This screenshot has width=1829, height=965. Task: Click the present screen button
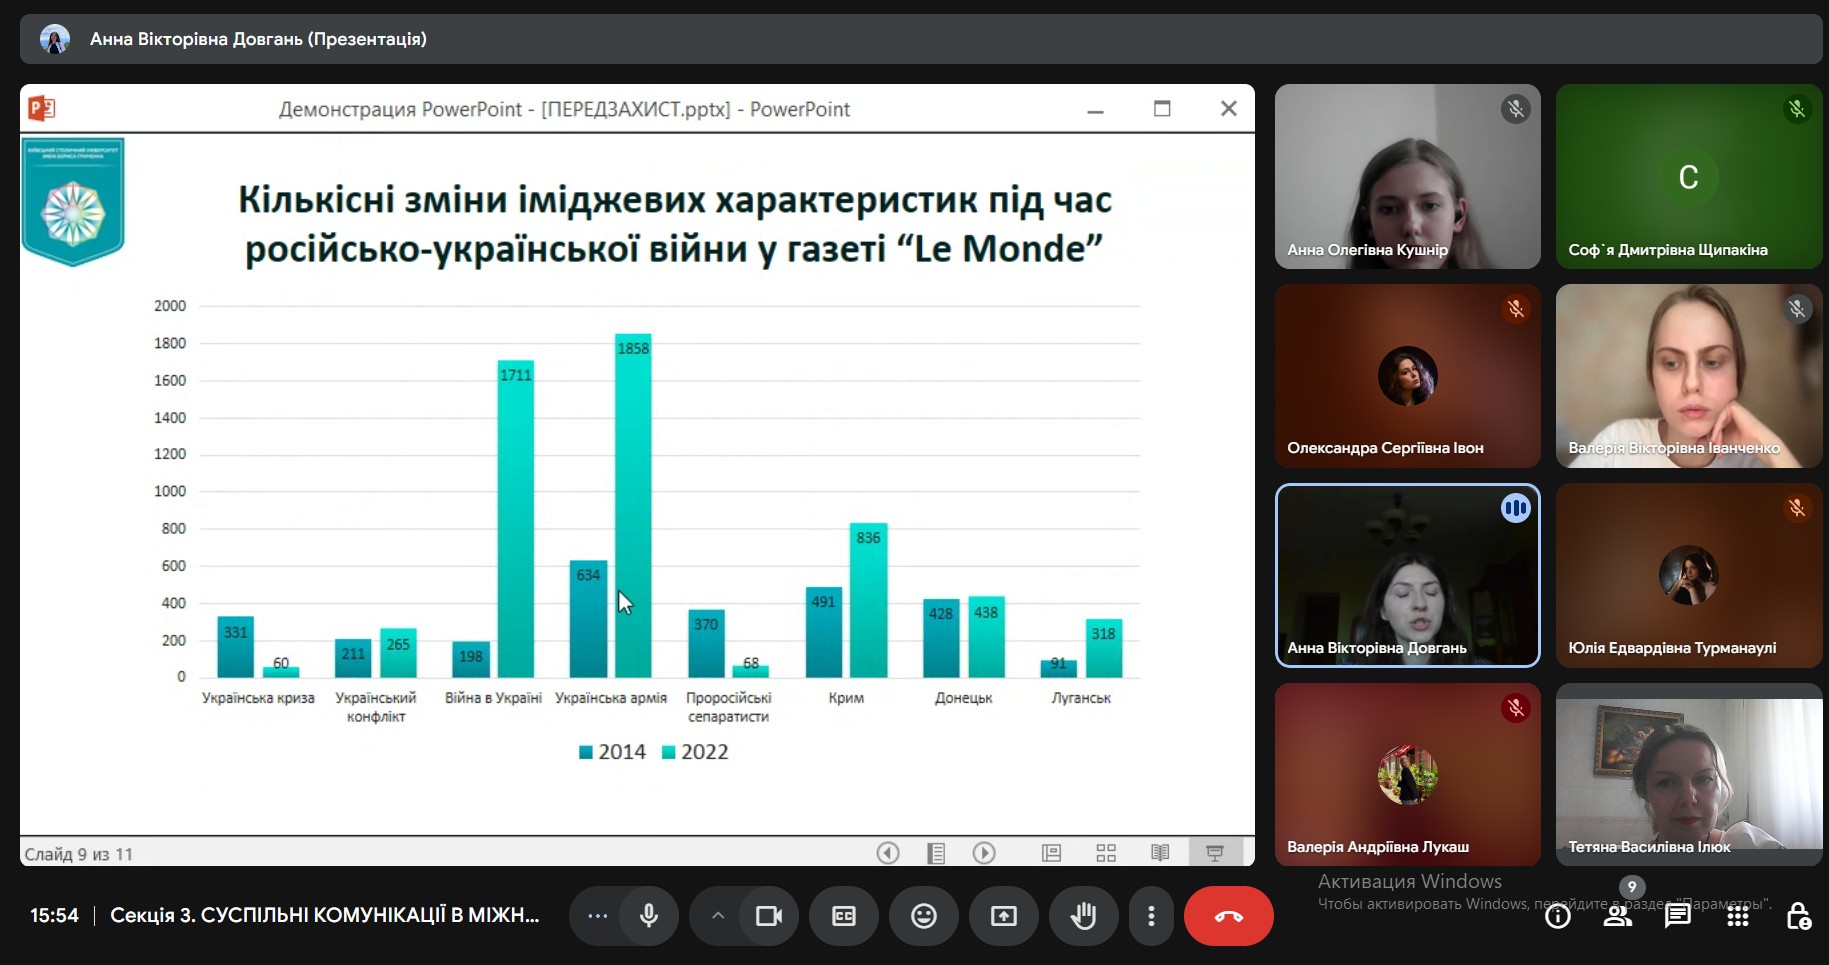[x=1004, y=916]
